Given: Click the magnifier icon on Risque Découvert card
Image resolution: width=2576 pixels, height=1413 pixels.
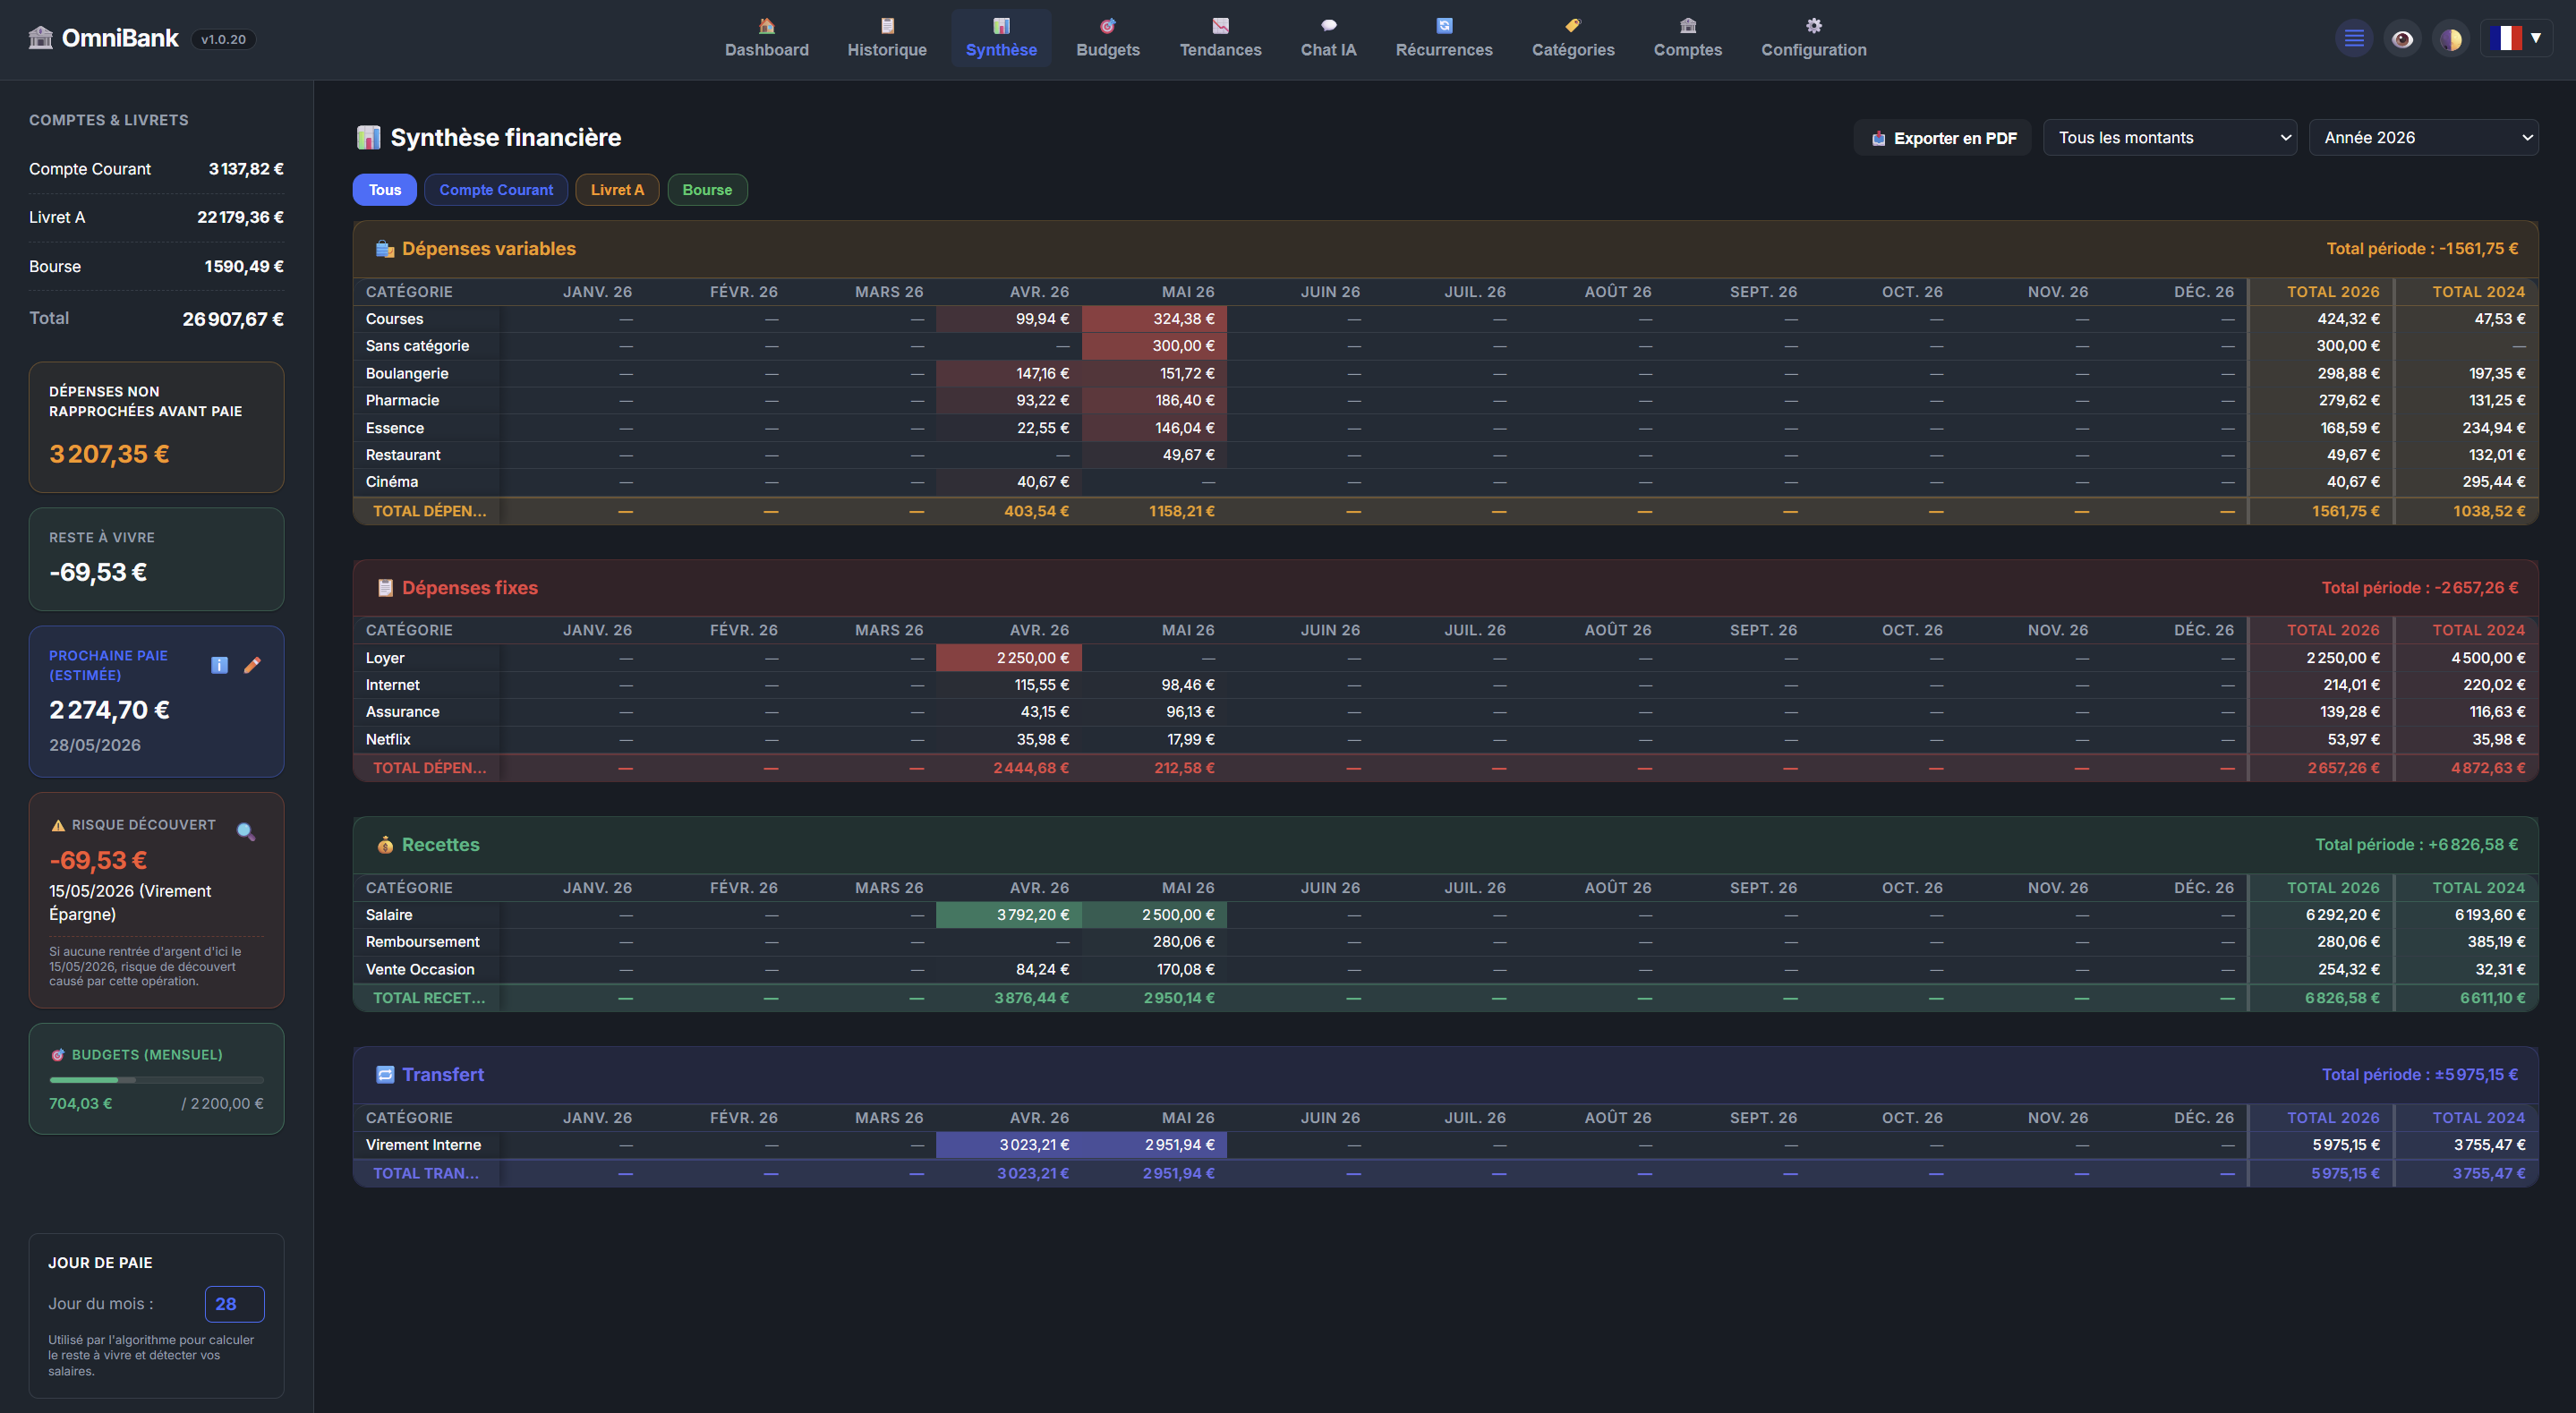Looking at the screenshot, I should (x=245, y=831).
